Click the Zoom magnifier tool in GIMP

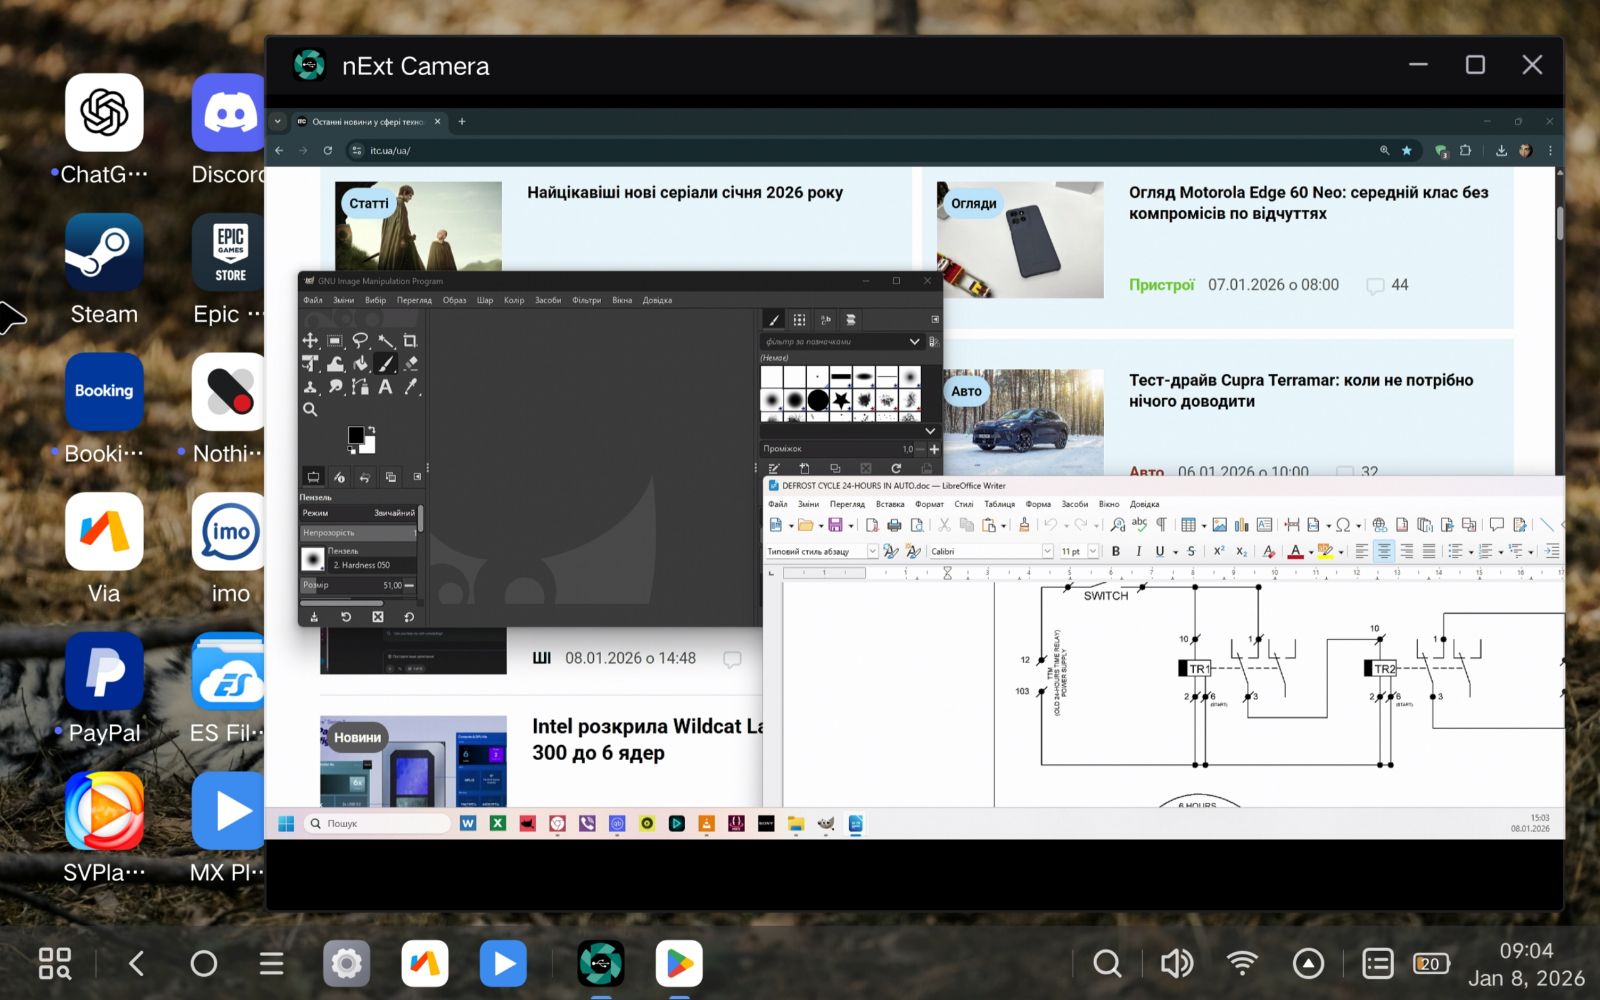coord(310,409)
